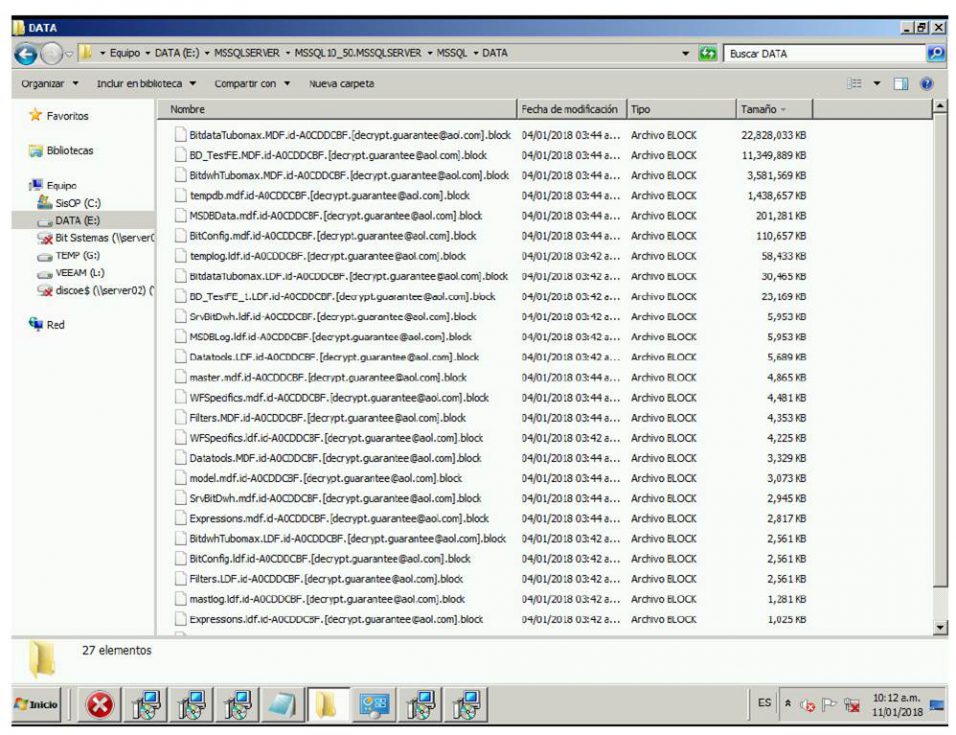Screen dimensions: 956x735
Task: Open the Help question mark icon
Action: coord(926,84)
